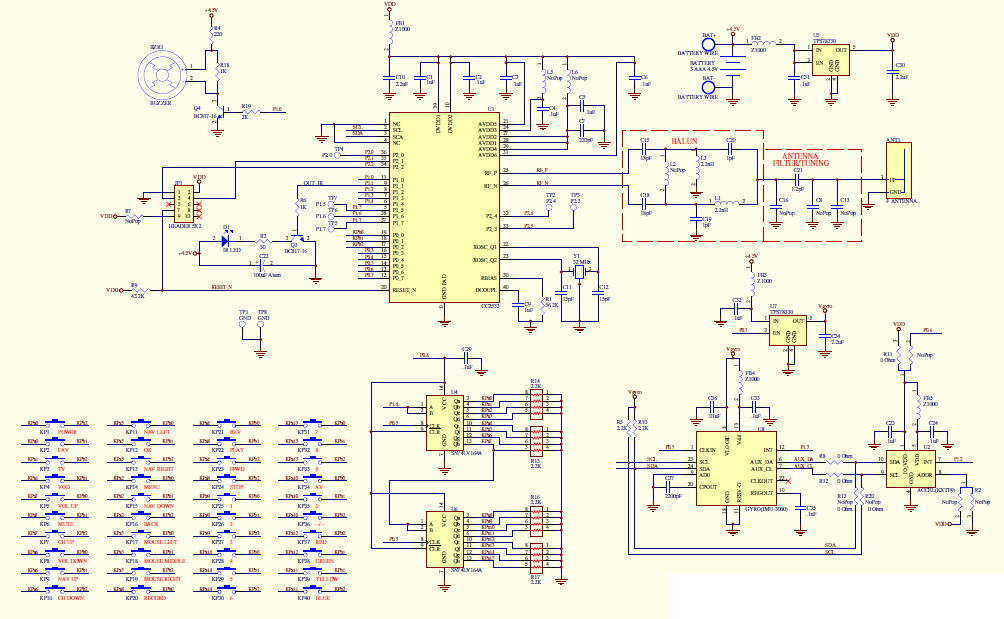Click the BALUN section label

[x=684, y=141]
